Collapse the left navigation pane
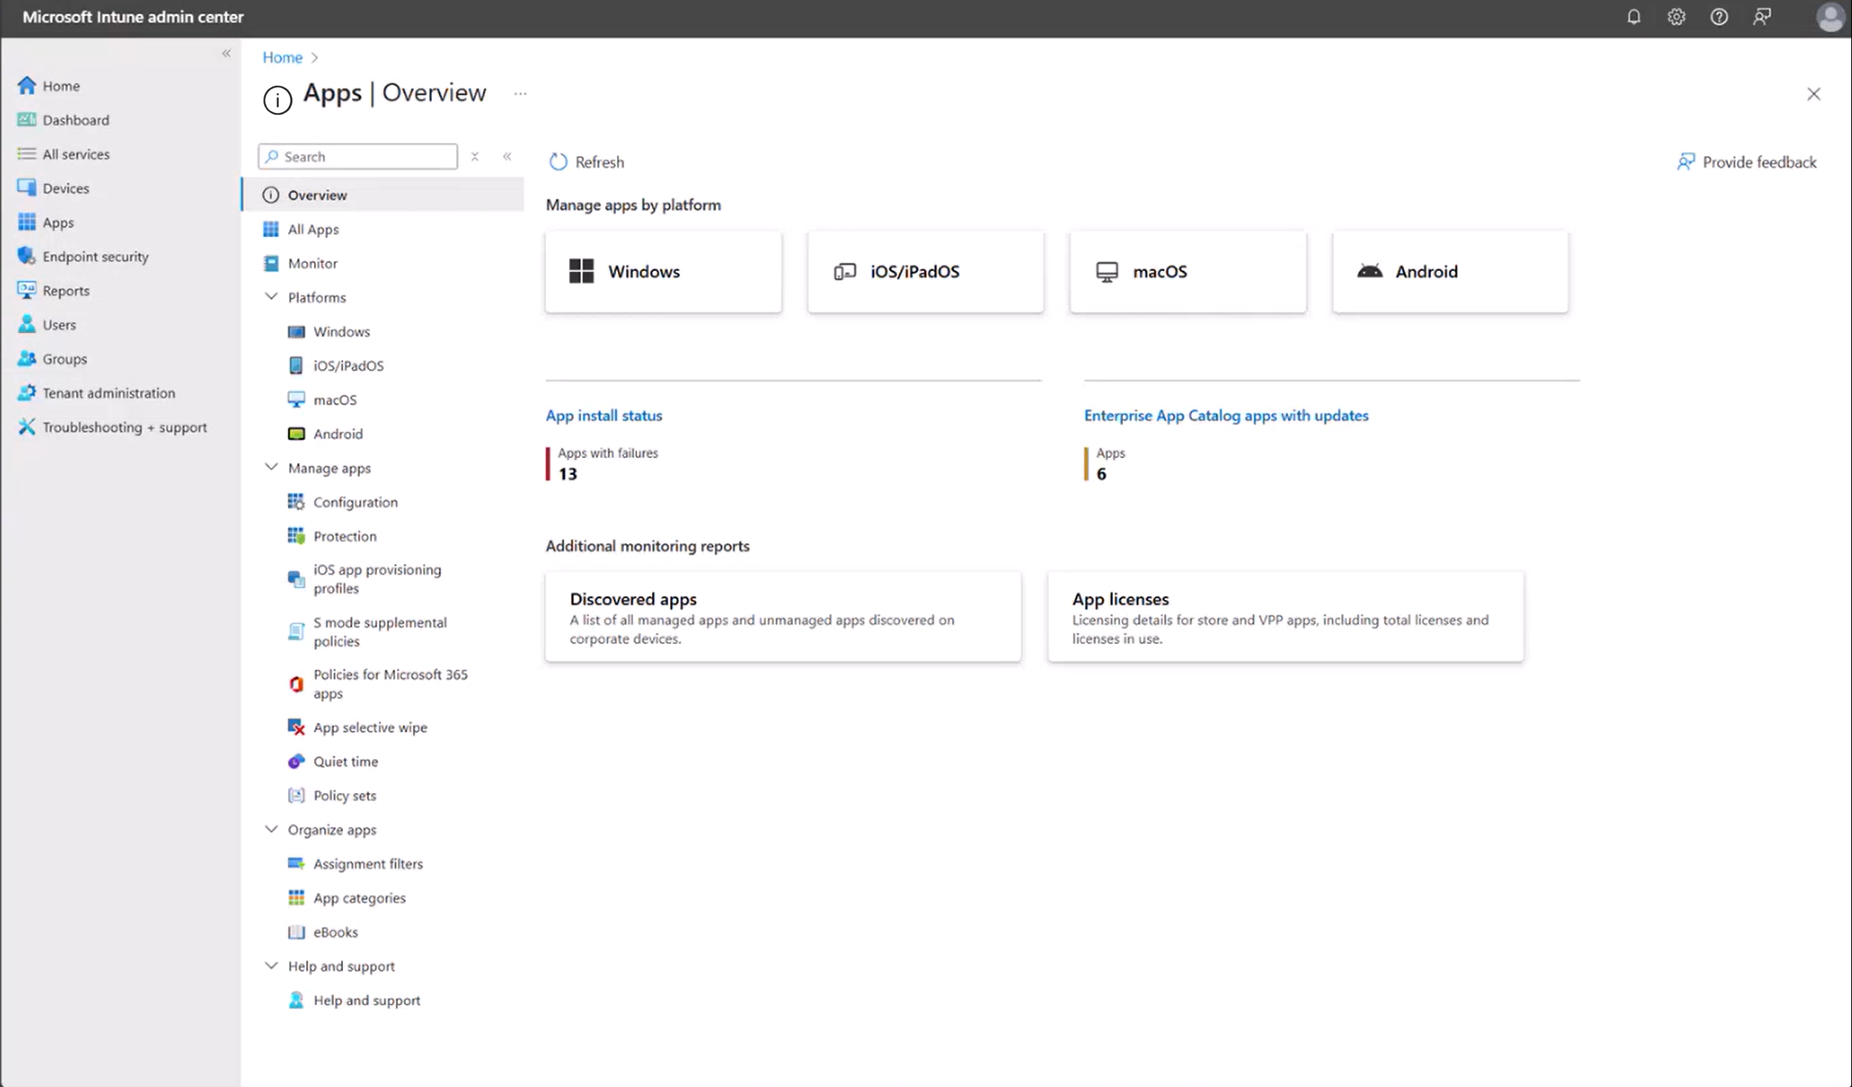The width and height of the screenshot is (1852, 1087). point(226,53)
